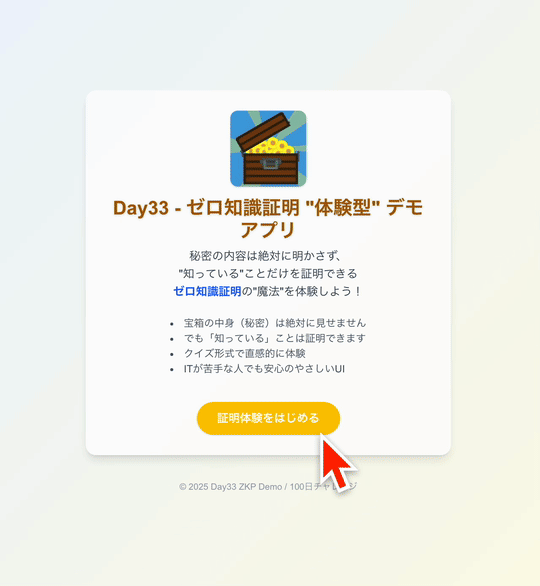540x586 pixels.
Task: Click the gold coins in the chest
Action: 272,146
